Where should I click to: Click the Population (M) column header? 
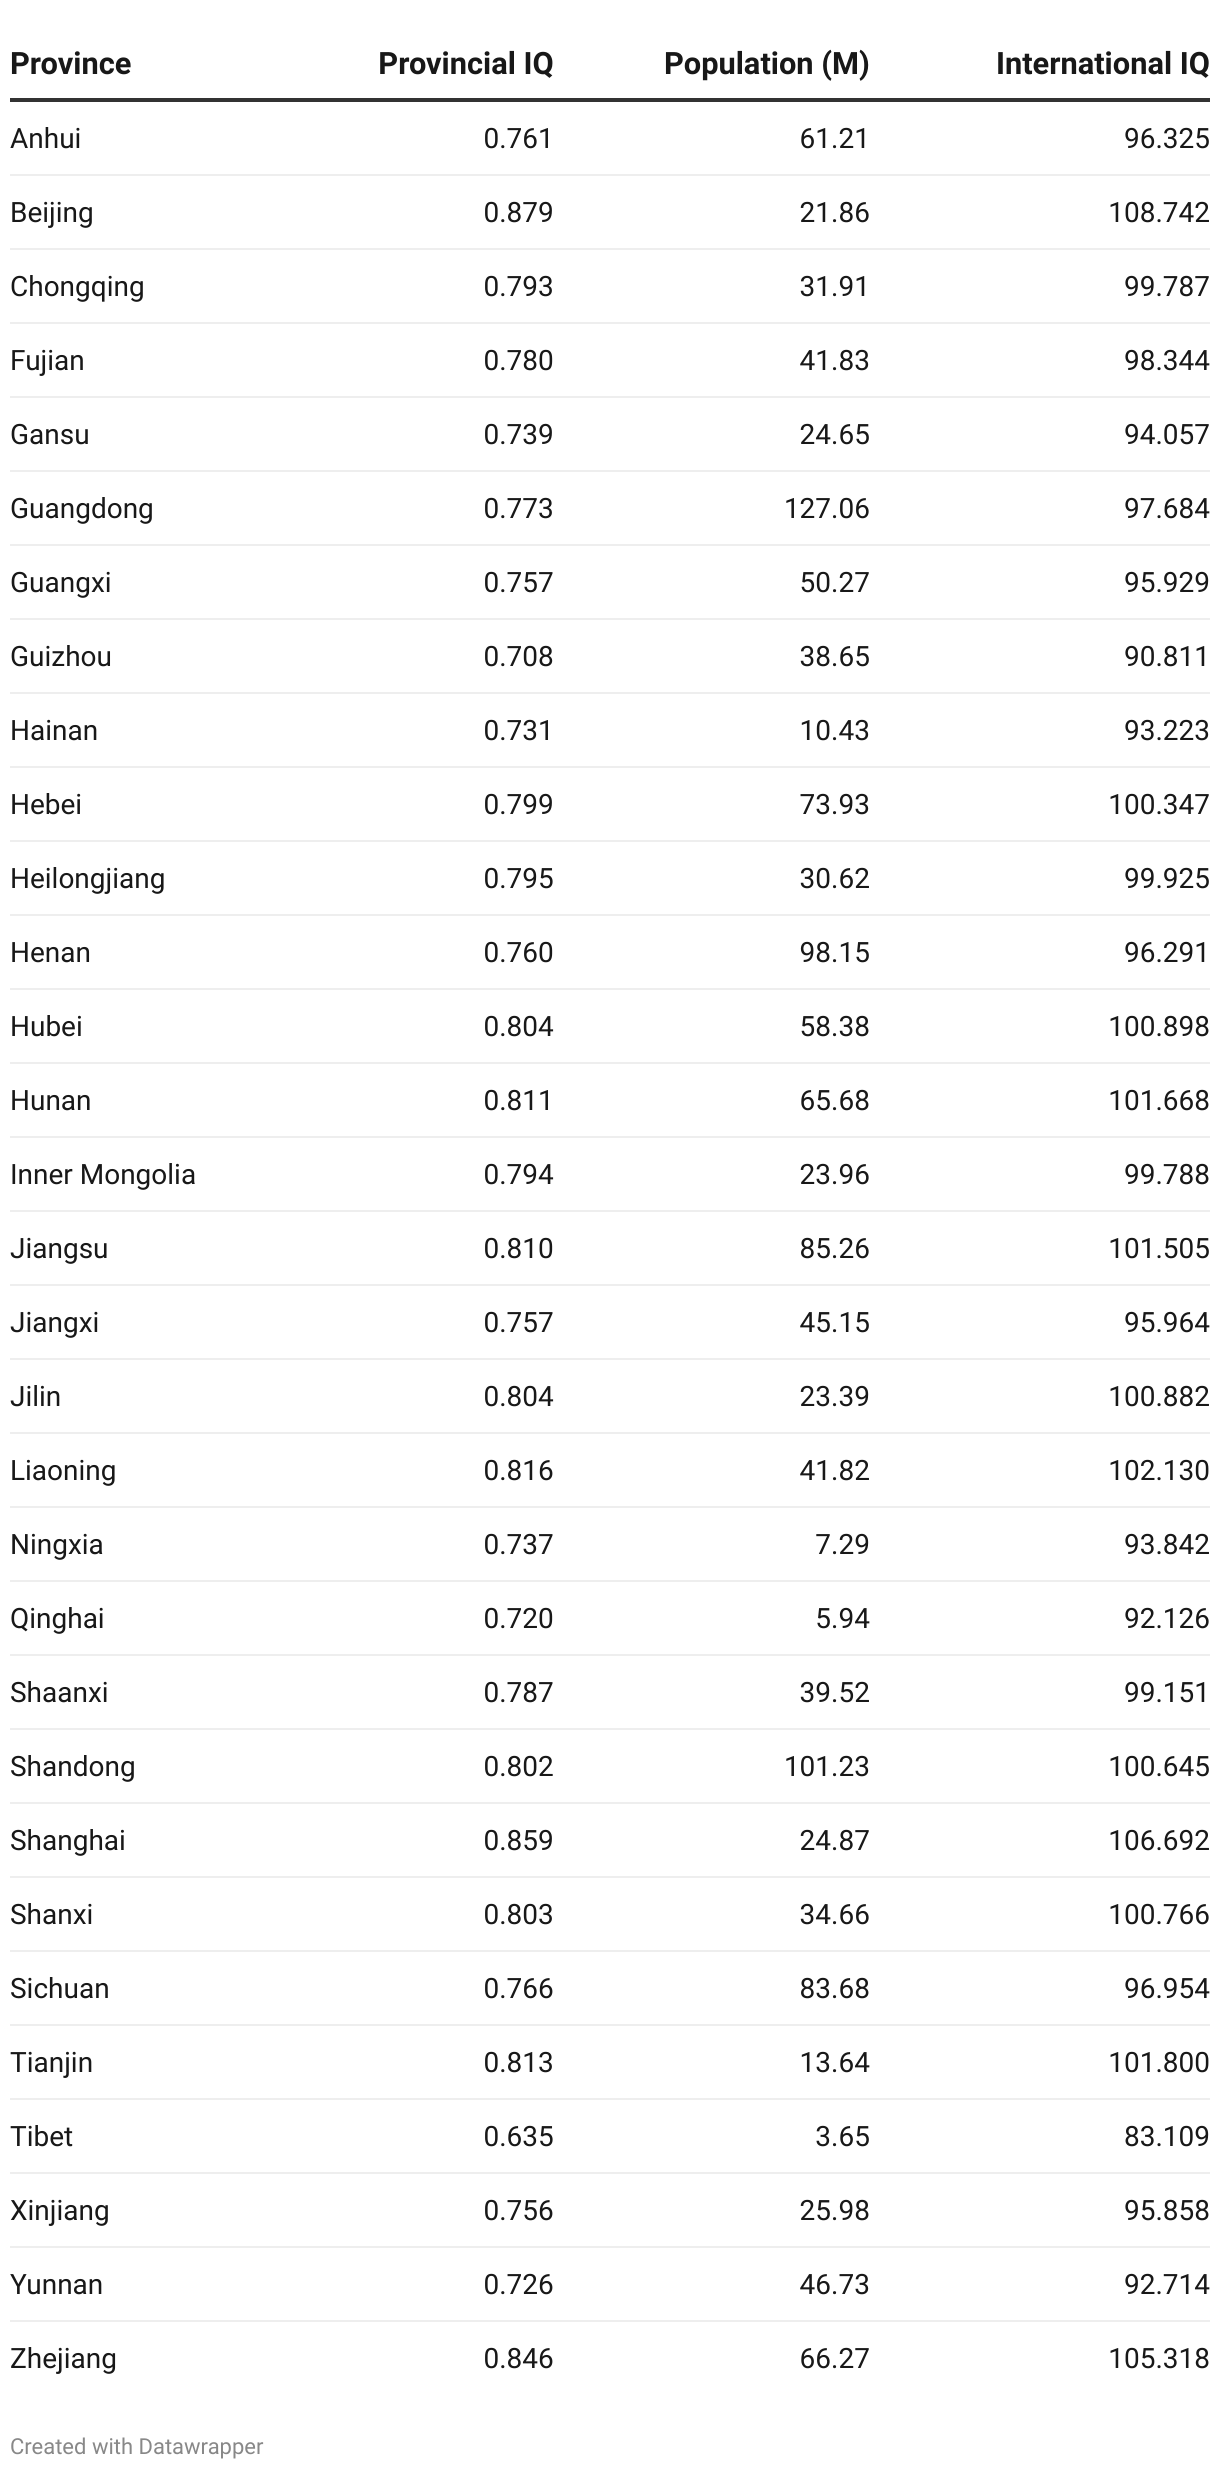tap(766, 64)
